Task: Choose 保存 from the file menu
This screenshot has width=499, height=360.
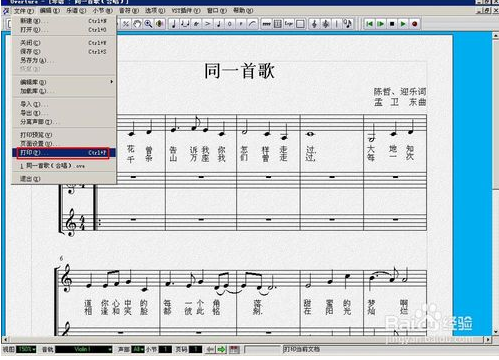Action: pos(64,52)
